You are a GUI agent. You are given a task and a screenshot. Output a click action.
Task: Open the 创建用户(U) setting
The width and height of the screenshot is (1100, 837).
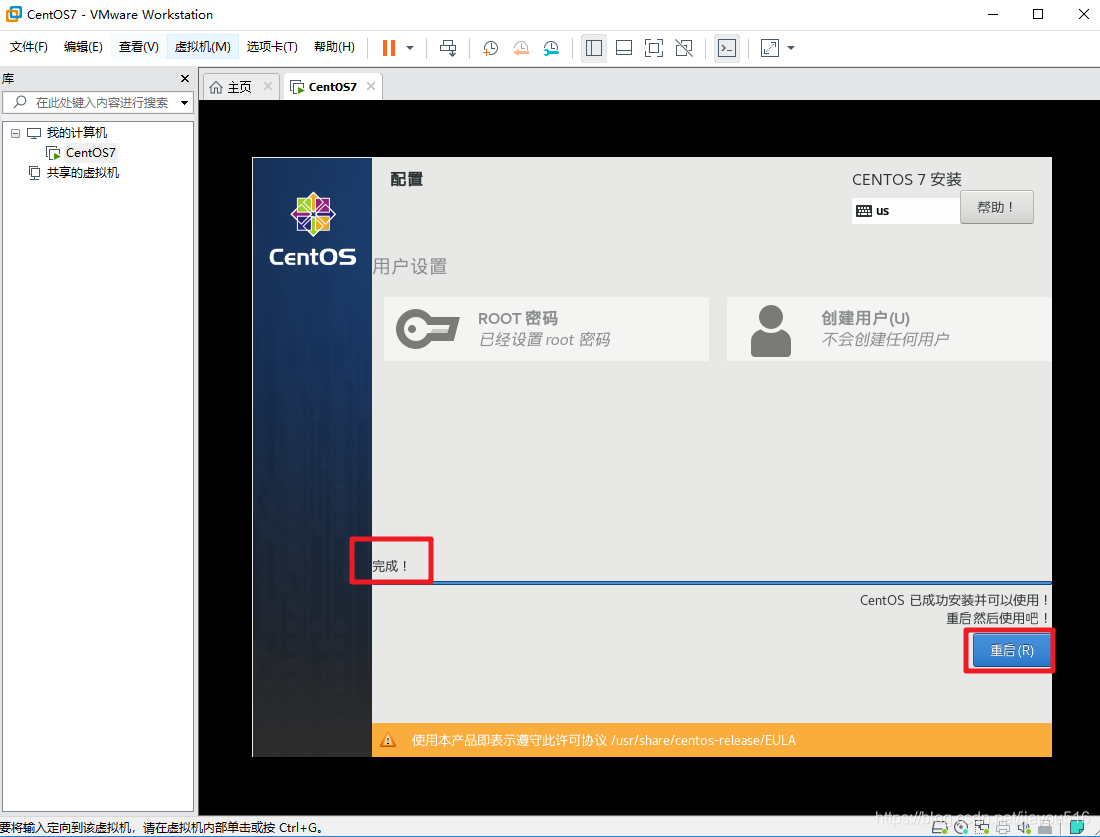pyautogui.click(x=889, y=329)
